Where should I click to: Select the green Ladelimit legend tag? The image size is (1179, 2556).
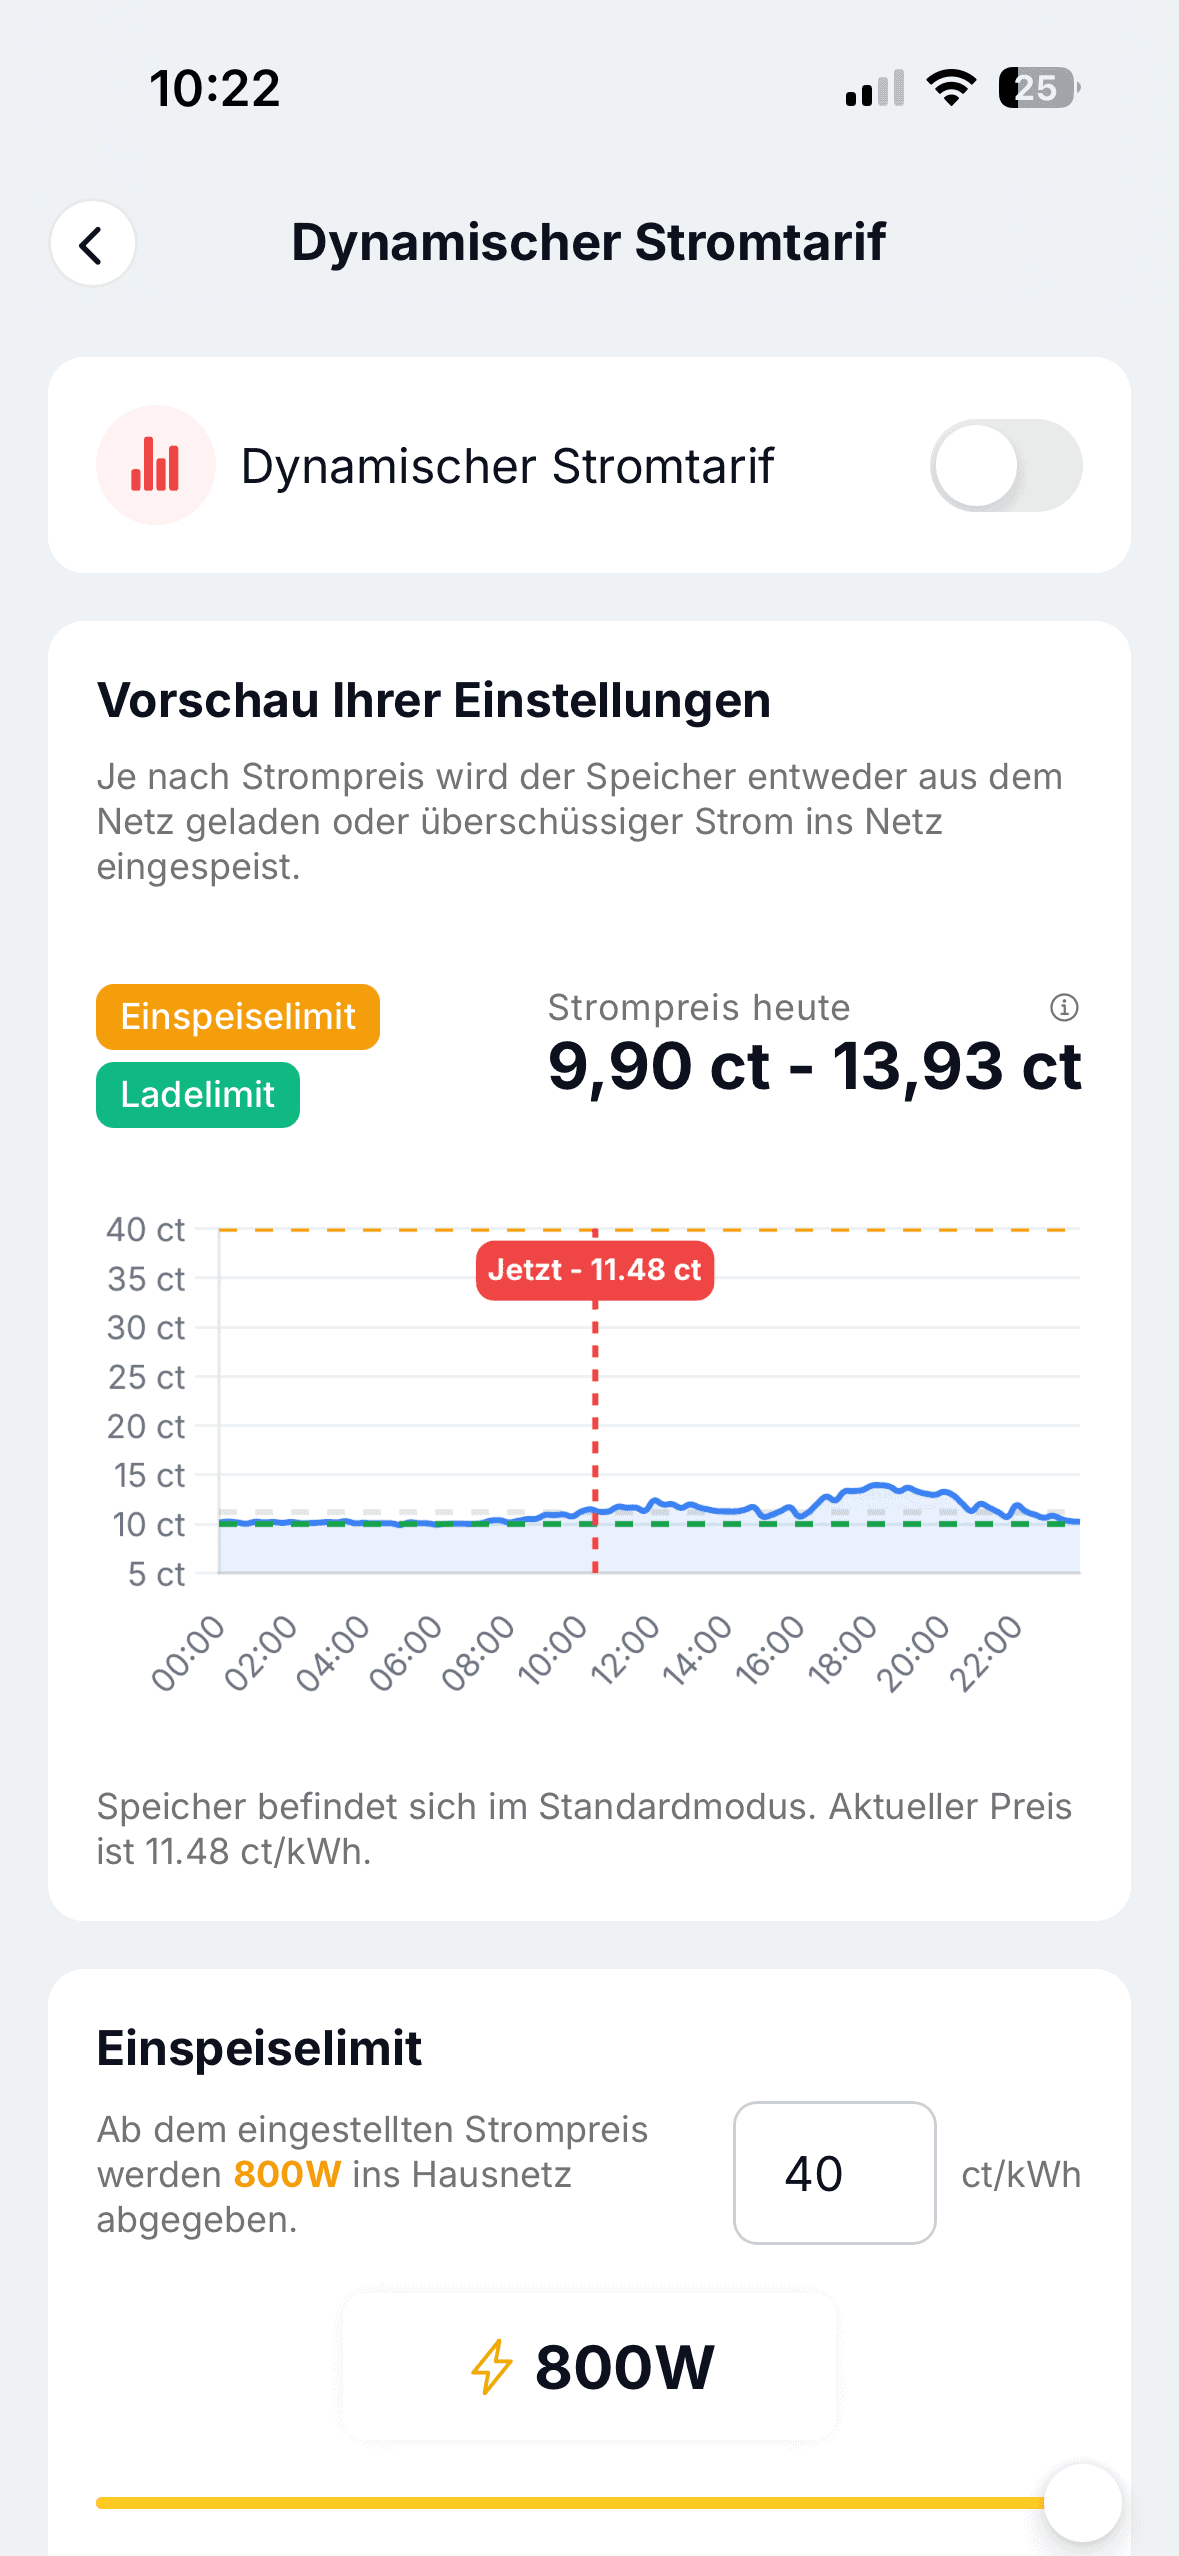pyautogui.click(x=198, y=1095)
